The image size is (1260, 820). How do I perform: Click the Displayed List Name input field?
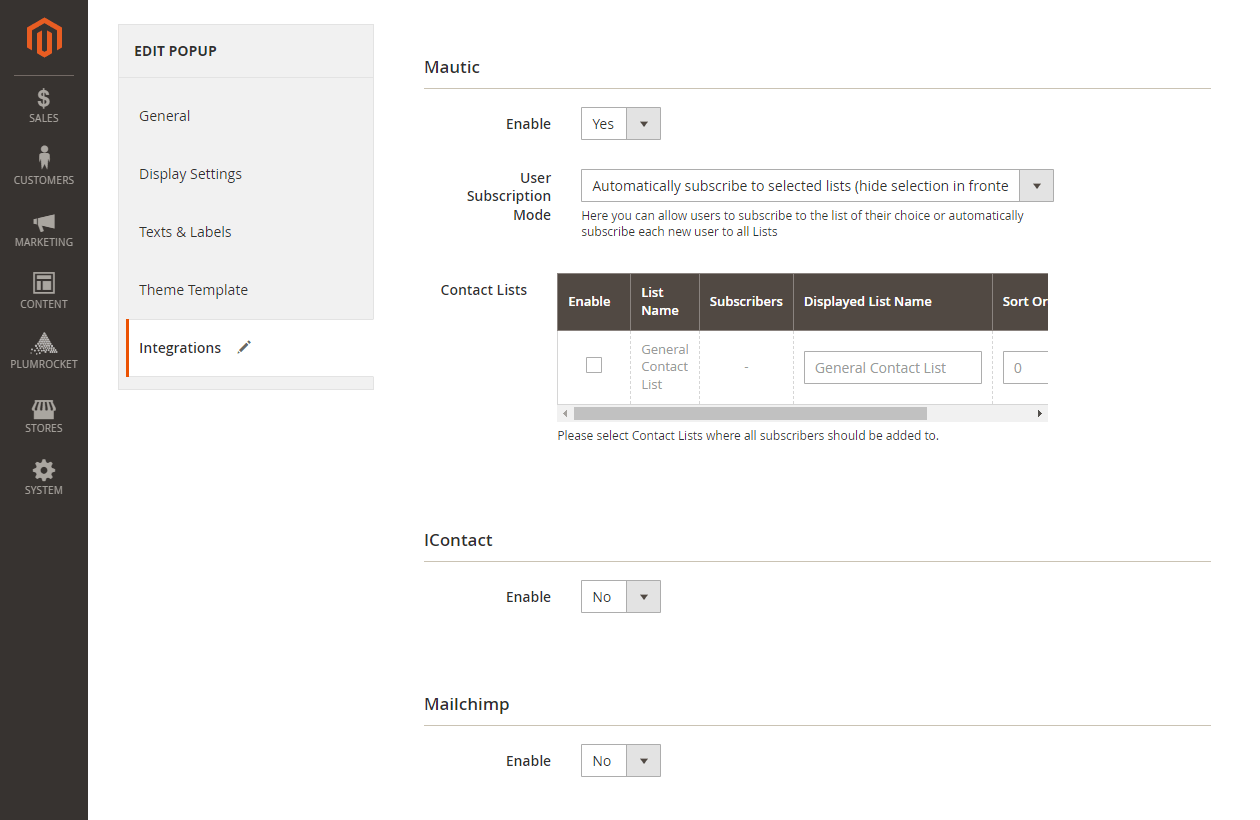tap(892, 368)
